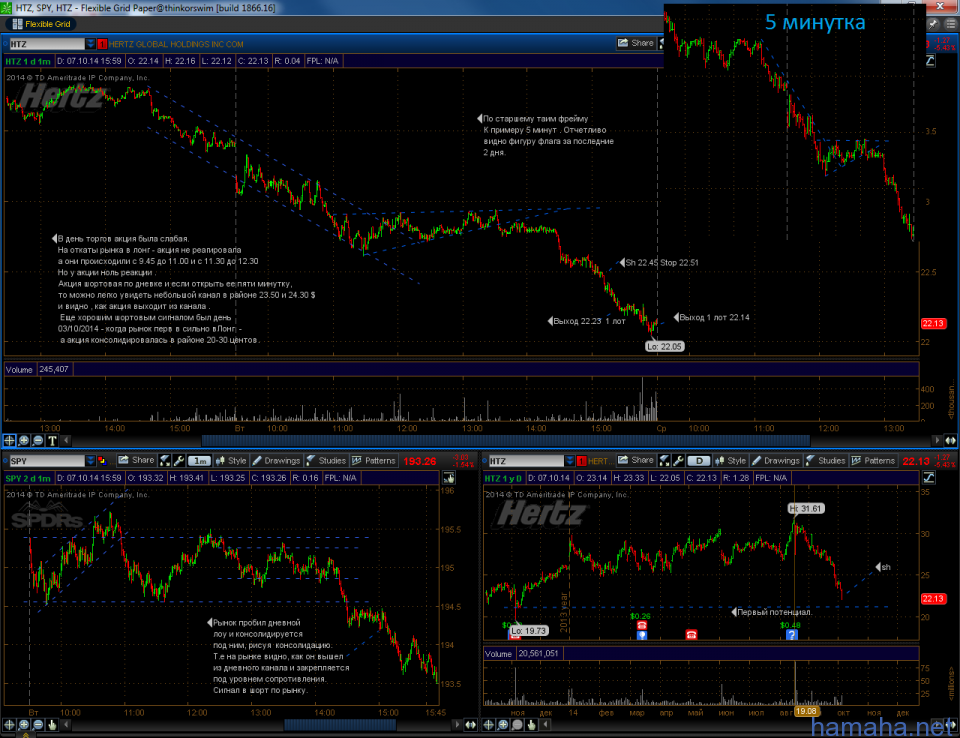Click the red alert icon in bottom-right HTZ chart

582,461
